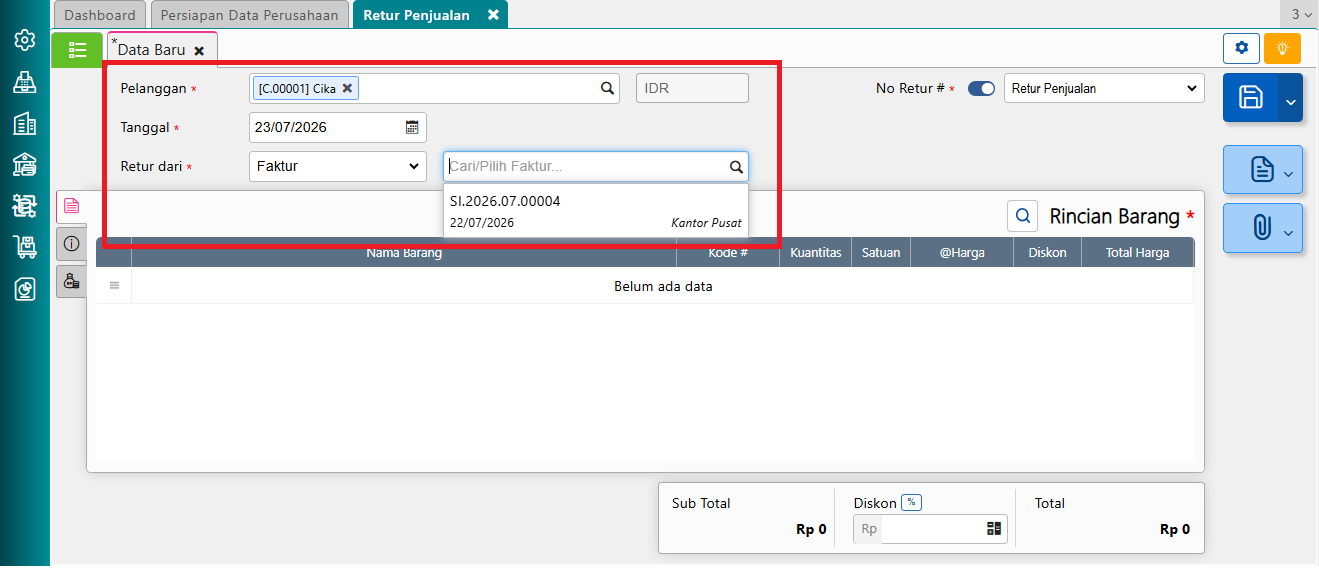1319x568 pixels.
Task: Click the Diskon column header
Action: [1047, 253]
